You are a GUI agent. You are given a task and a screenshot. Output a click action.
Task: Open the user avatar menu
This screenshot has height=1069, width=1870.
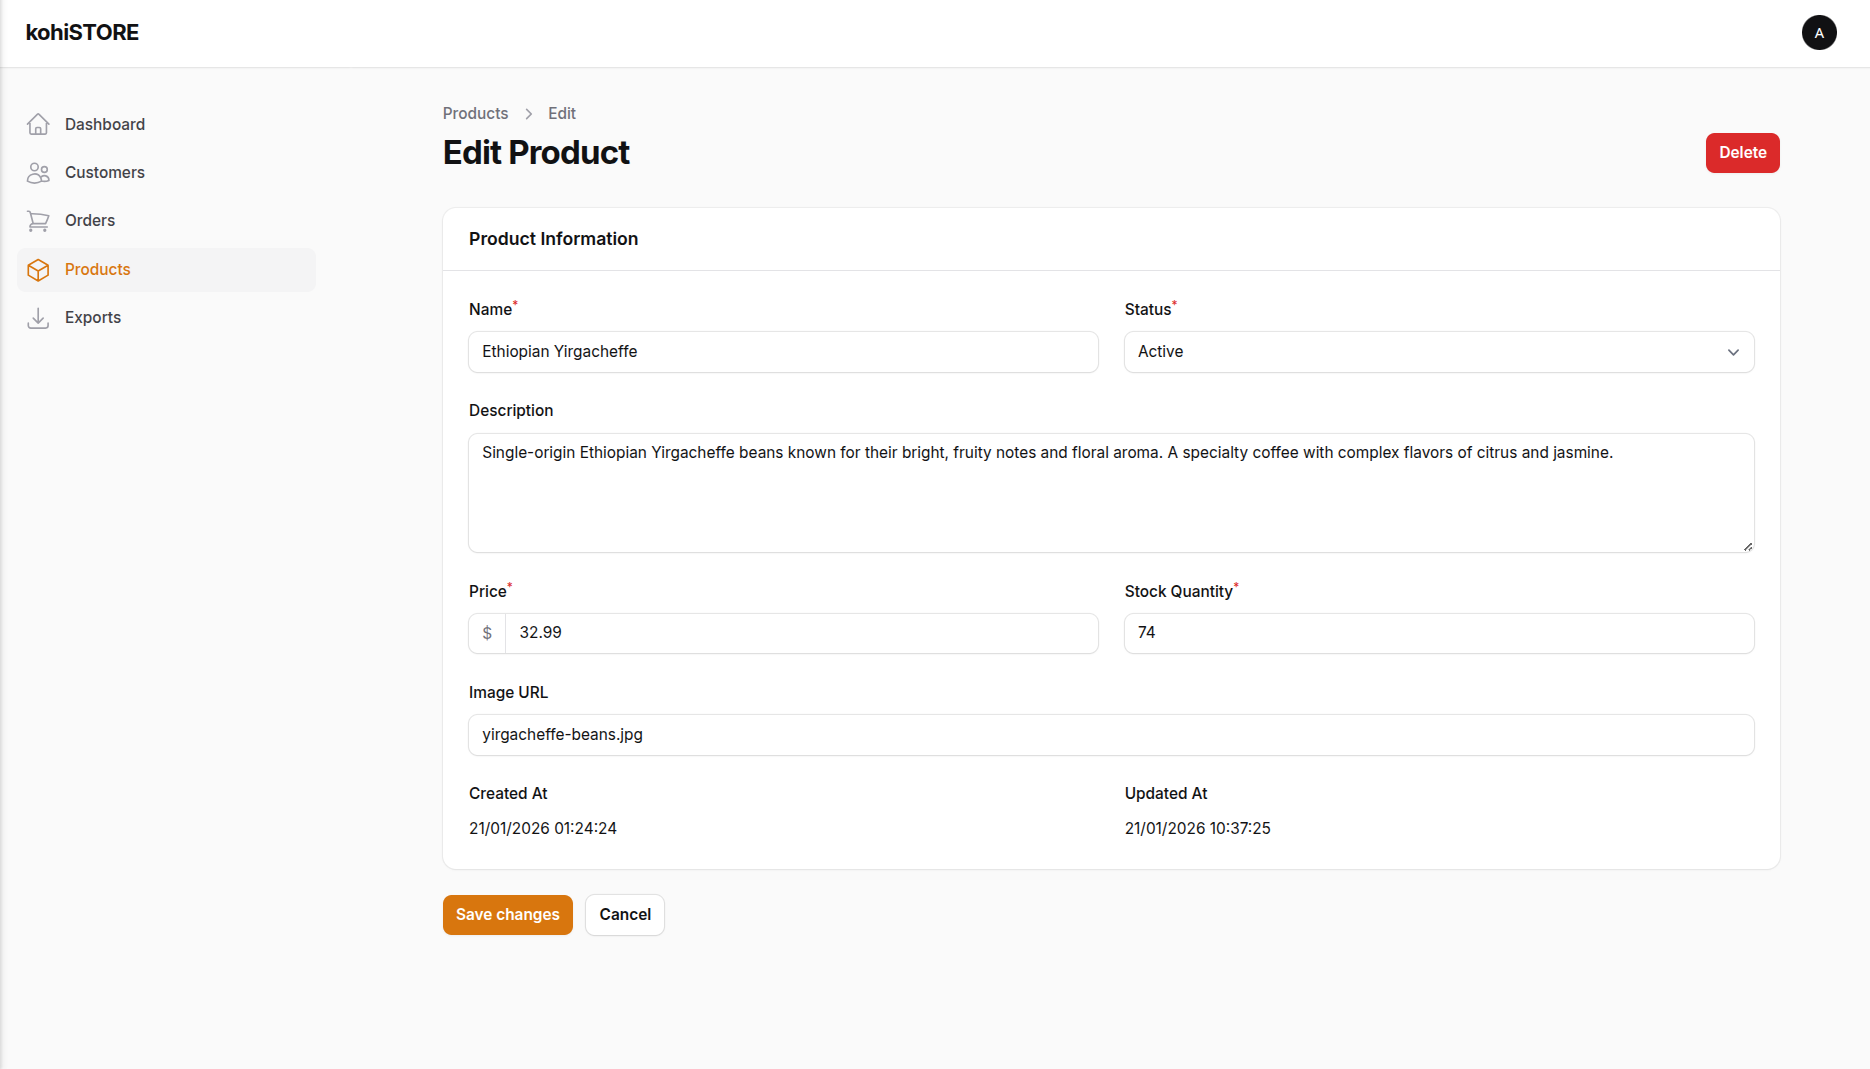(1818, 33)
